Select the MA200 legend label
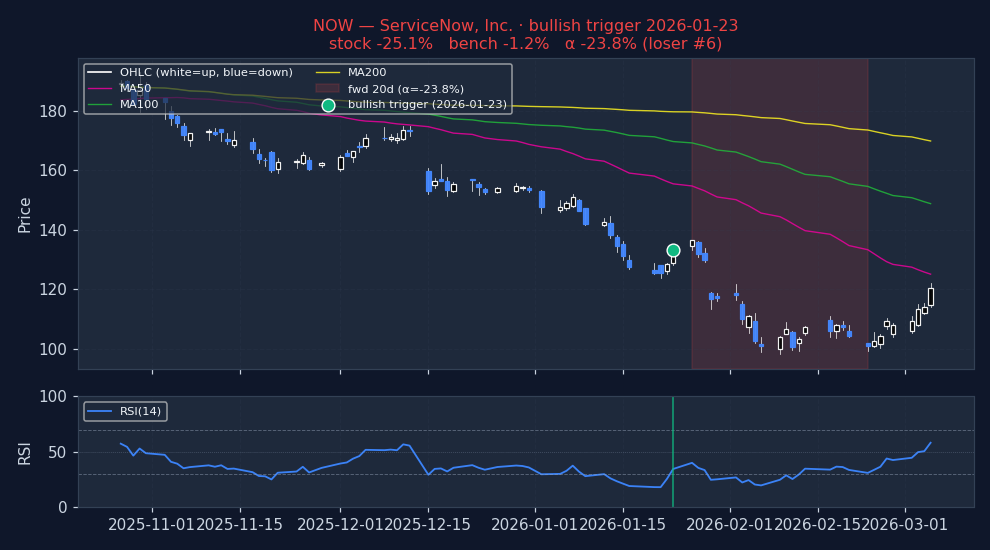990x550 pixels. click(x=367, y=72)
